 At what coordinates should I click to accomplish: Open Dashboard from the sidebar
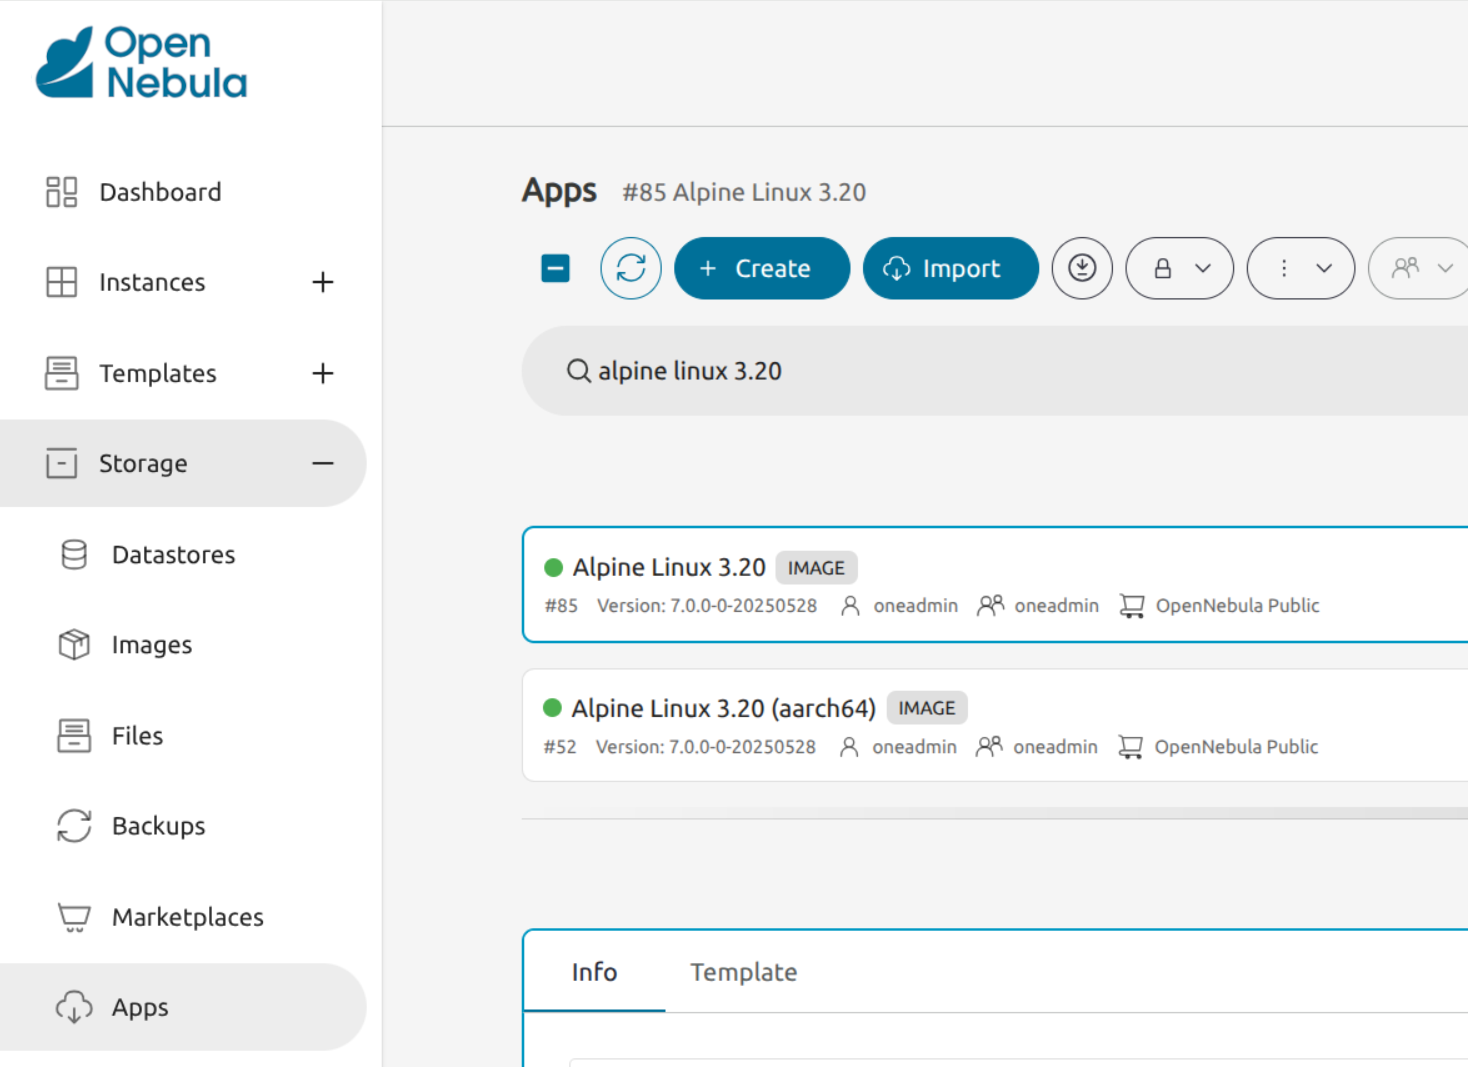tap(160, 192)
